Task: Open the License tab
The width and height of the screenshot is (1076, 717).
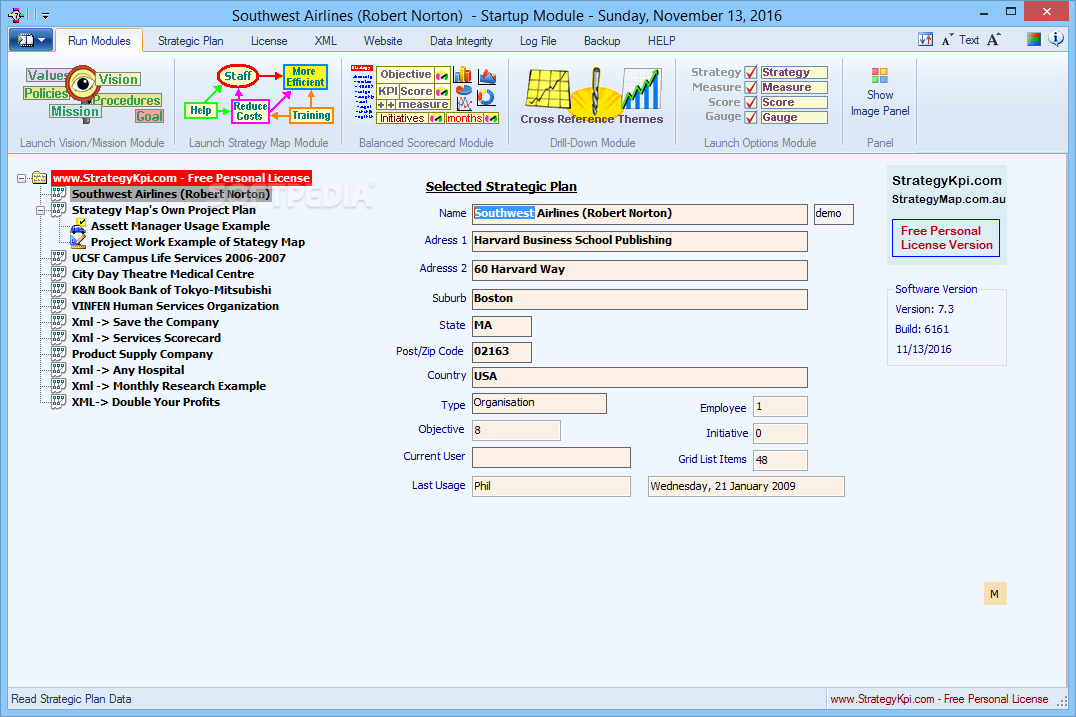Action: pyautogui.click(x=269, y=40)
